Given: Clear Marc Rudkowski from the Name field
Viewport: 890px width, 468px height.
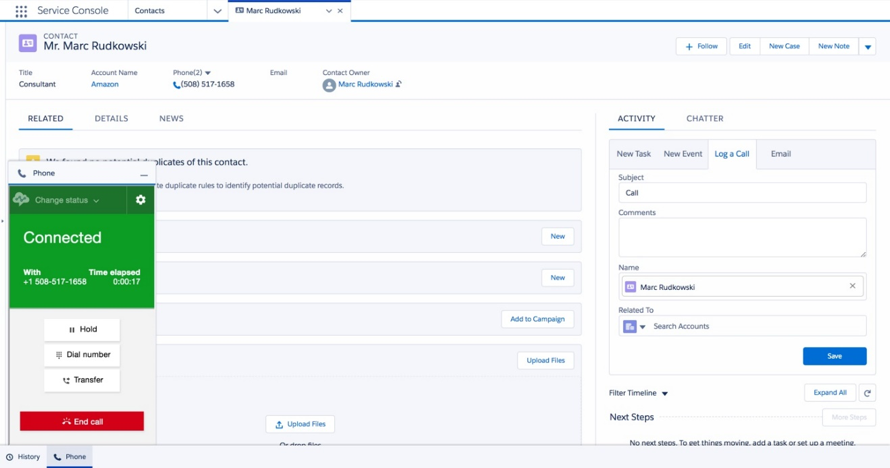Looking at the screenshot, I should (x=852, y=286).
